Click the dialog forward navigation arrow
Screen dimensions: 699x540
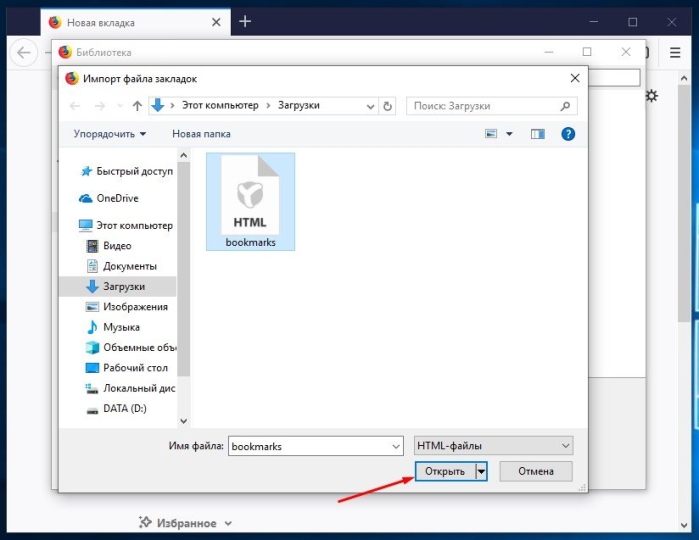tap(100, 106)
